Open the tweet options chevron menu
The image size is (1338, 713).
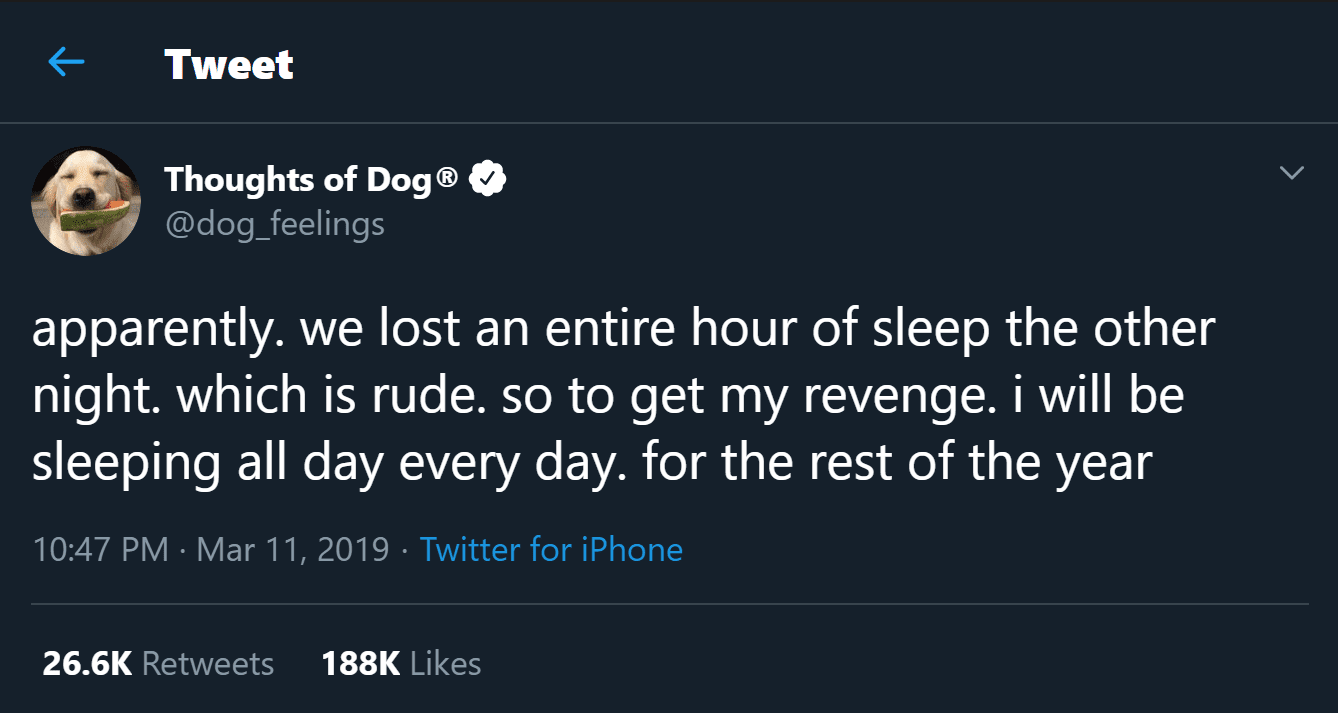point(1292,174)
